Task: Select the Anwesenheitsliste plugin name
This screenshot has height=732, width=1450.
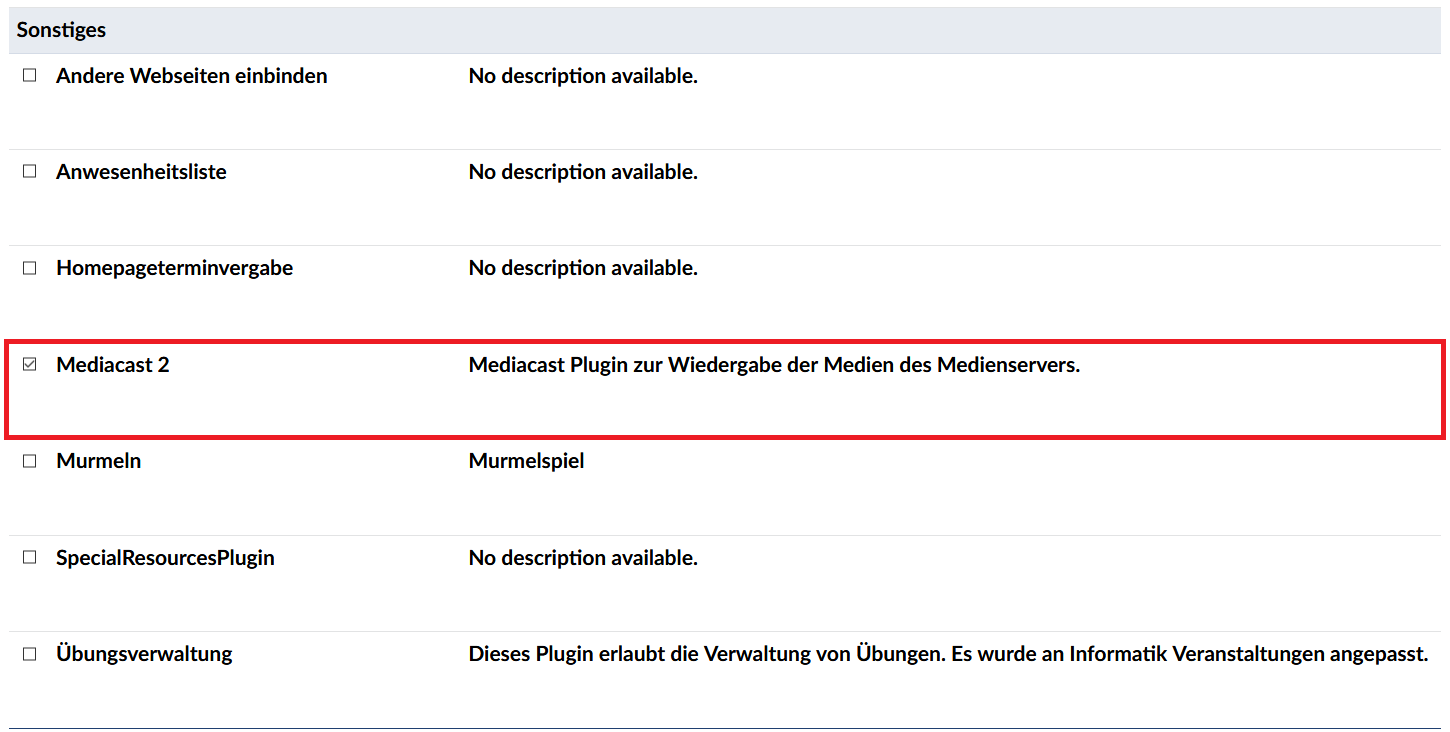Action: 141,172
